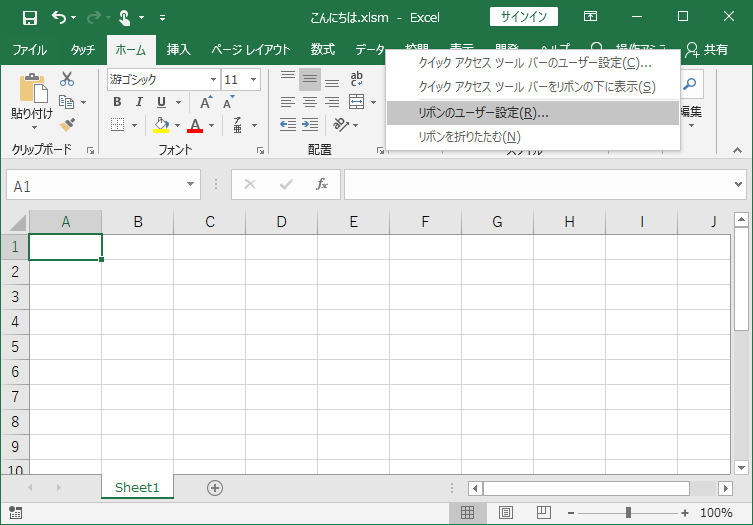This screenshot has height=525, width=753.
Task: Open the Name Box dropdown arrow
Action: [x=190, y=184]
